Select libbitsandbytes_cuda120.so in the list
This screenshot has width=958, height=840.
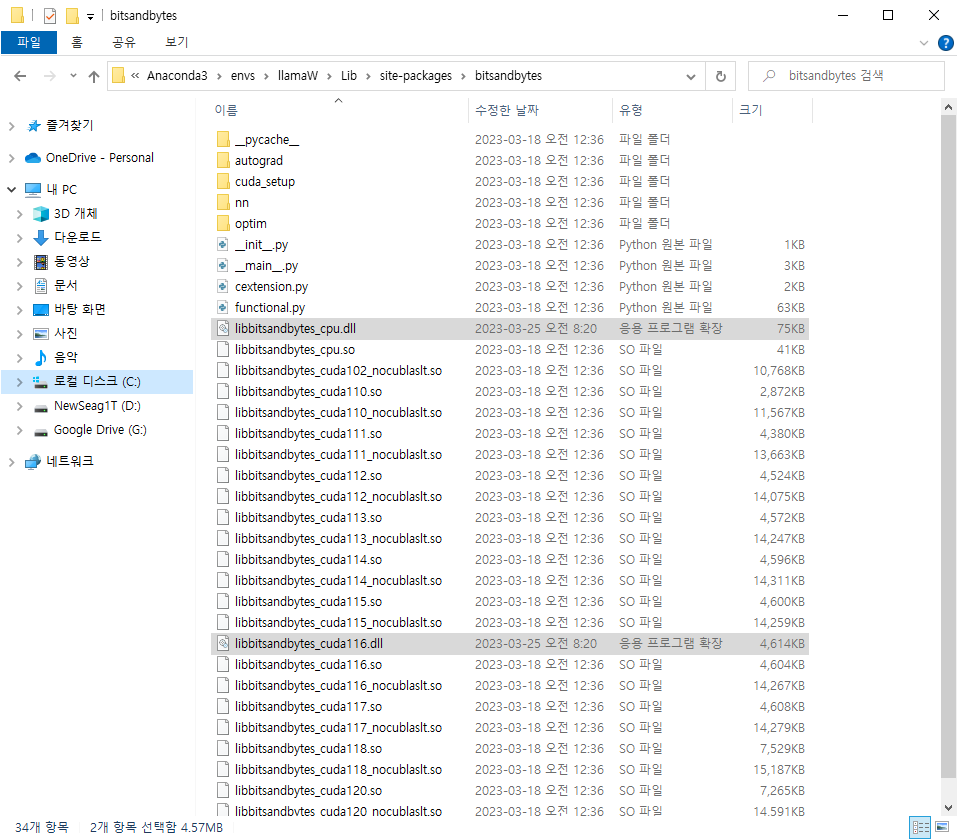(510, 791)
